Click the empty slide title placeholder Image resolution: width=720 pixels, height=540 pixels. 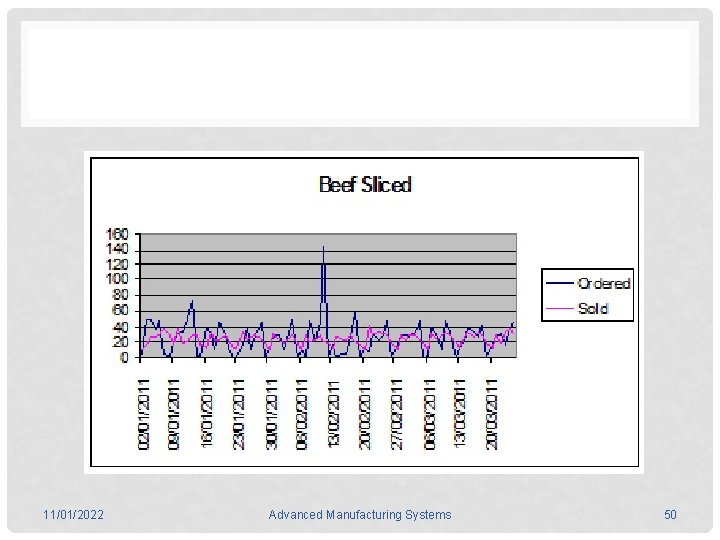[x=360, y=73]
